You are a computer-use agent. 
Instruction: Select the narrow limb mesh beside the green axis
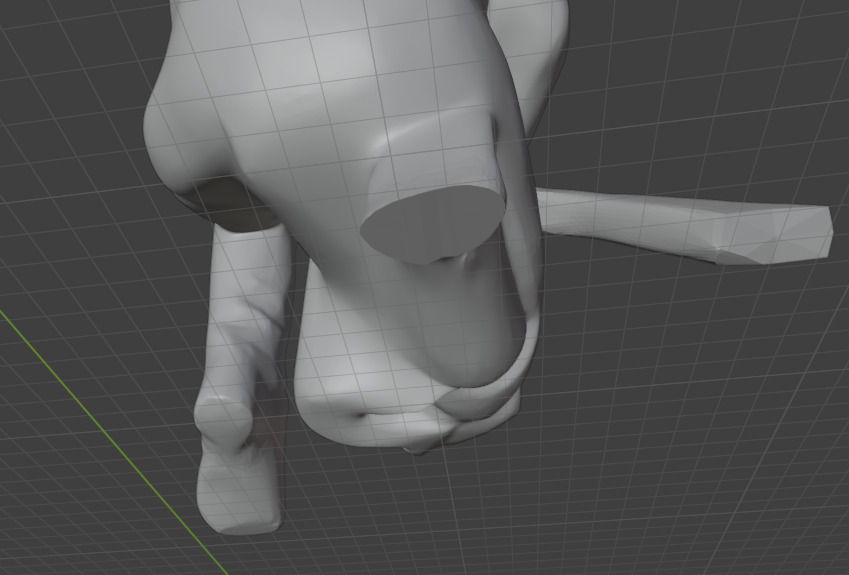242,379
